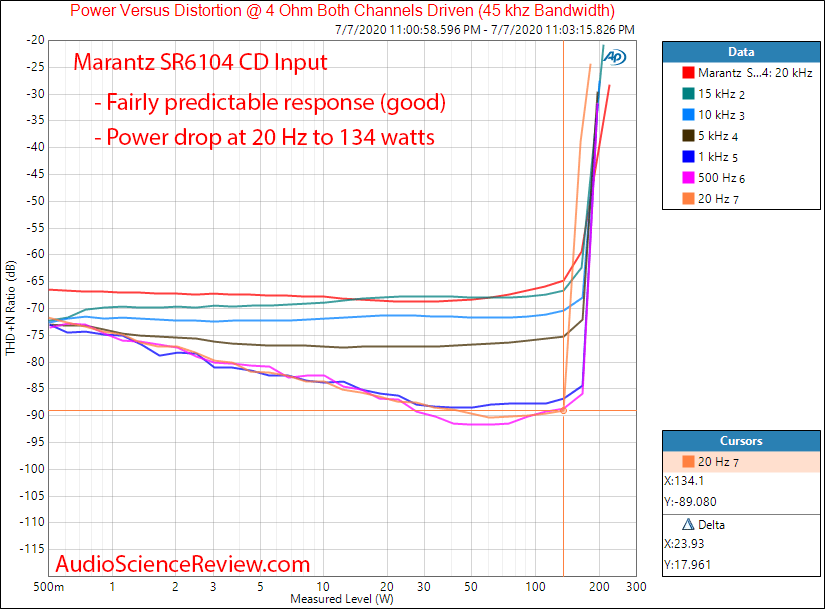This screenshot has height=609, width=825.
Task: Click the teal 15 kHz legend swatch
Action: point(688,94)
